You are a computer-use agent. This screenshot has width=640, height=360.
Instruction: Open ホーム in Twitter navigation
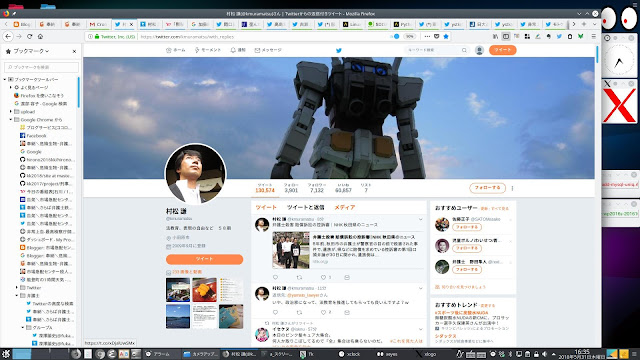pyautogui.click(x=176, y=50)
